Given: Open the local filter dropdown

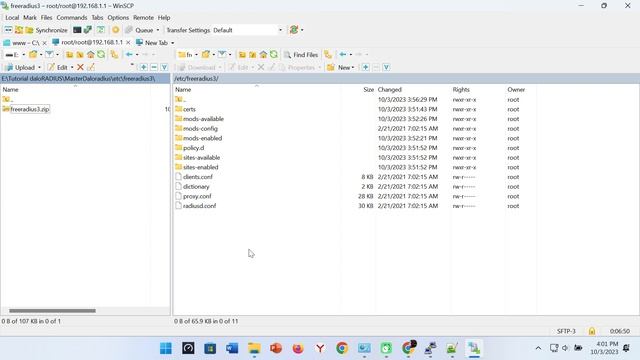Looking at the screenshot, I should coord(57,55).
